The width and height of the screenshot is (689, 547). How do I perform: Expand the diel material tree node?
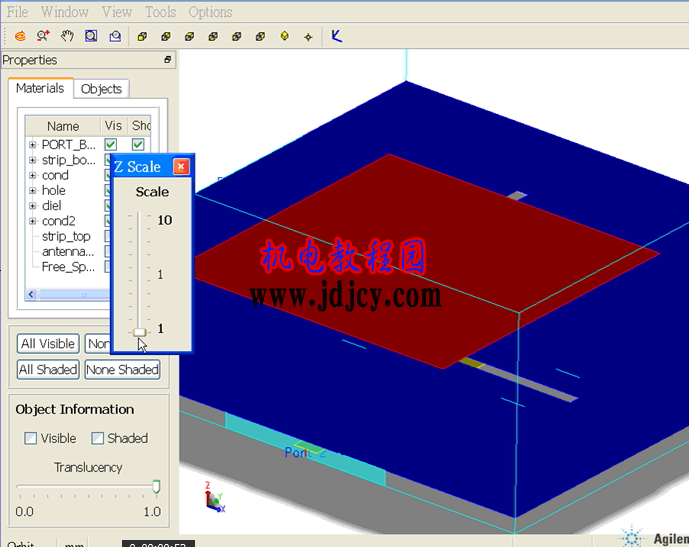33,206
